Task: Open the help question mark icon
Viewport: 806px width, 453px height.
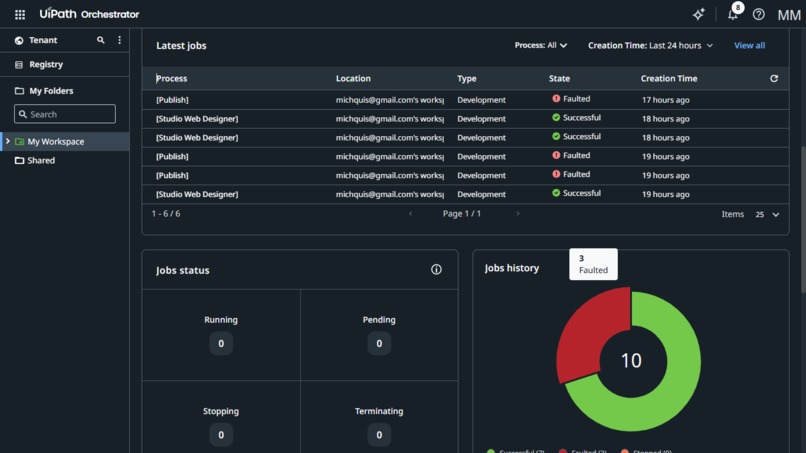Action: (x=759, y=14)
